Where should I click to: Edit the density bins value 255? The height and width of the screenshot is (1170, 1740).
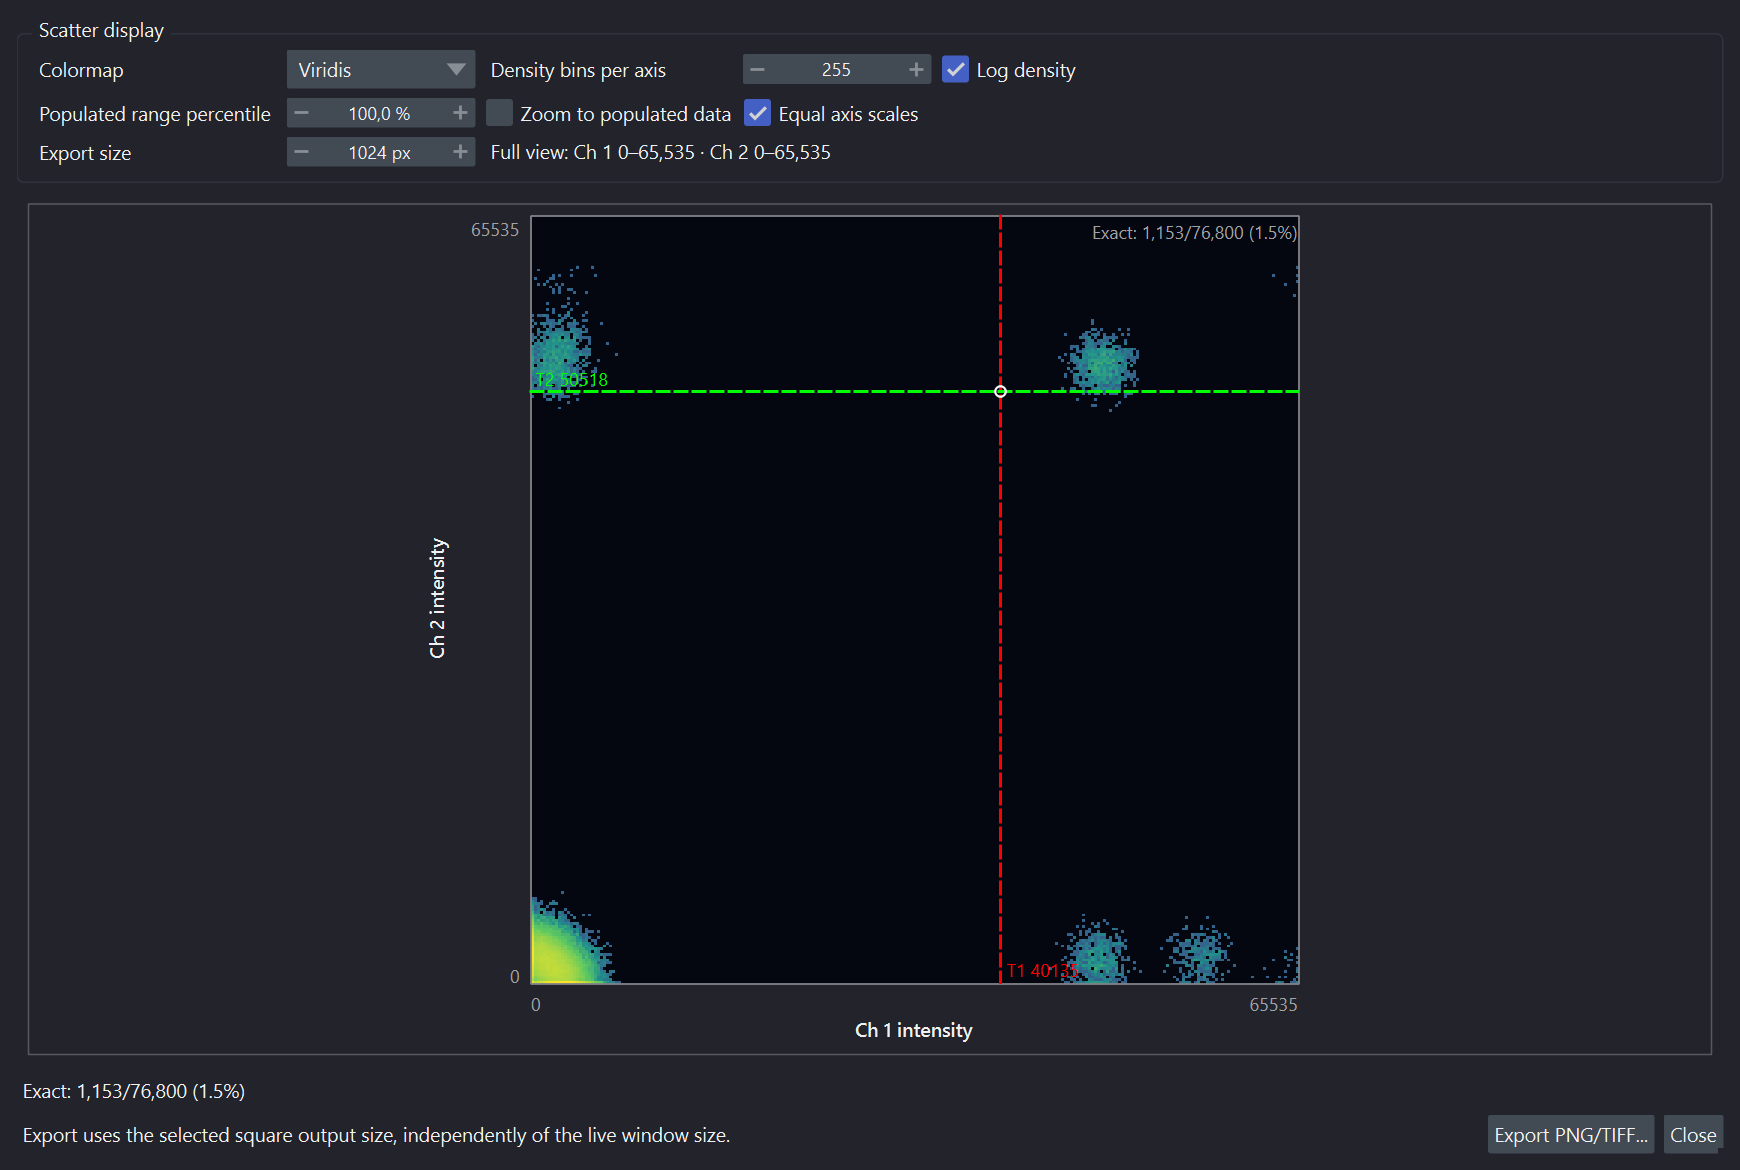click(836, 70)
